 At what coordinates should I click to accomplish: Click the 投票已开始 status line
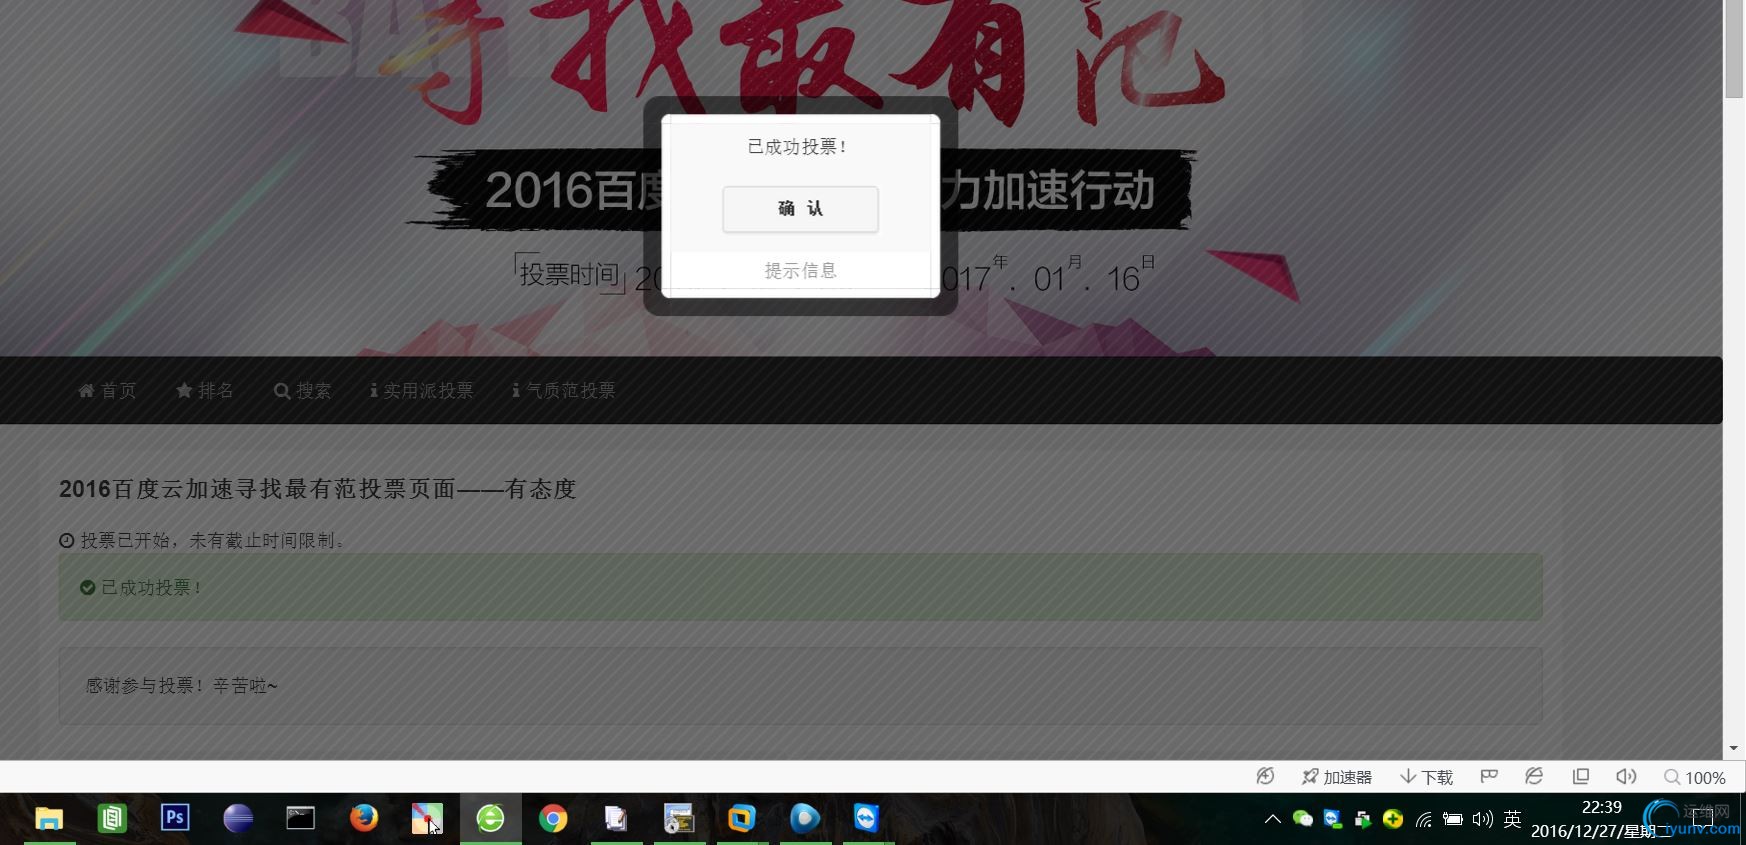pyautogui.click(x=204, y=540)
